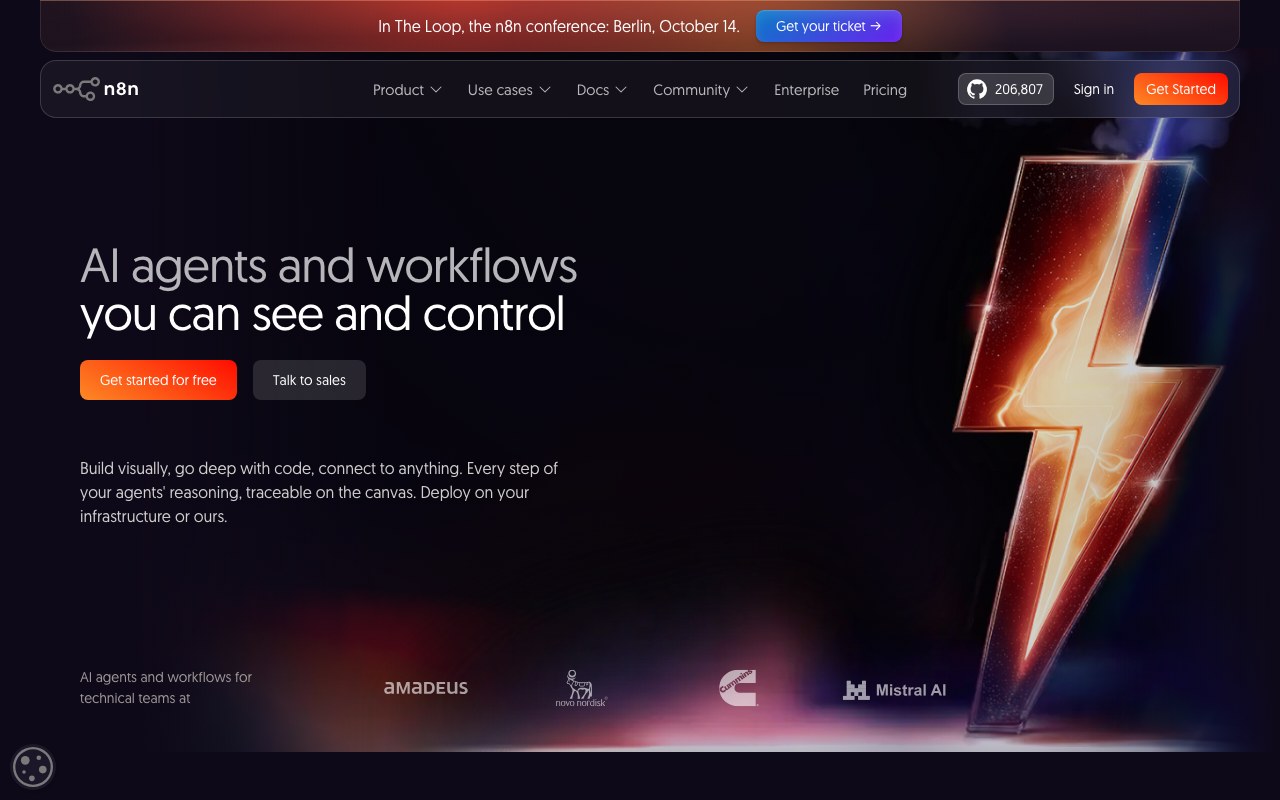Click the Sign in link
Image resolution: width=1280 pixels, height=800 pixels.
point(1093,89)
